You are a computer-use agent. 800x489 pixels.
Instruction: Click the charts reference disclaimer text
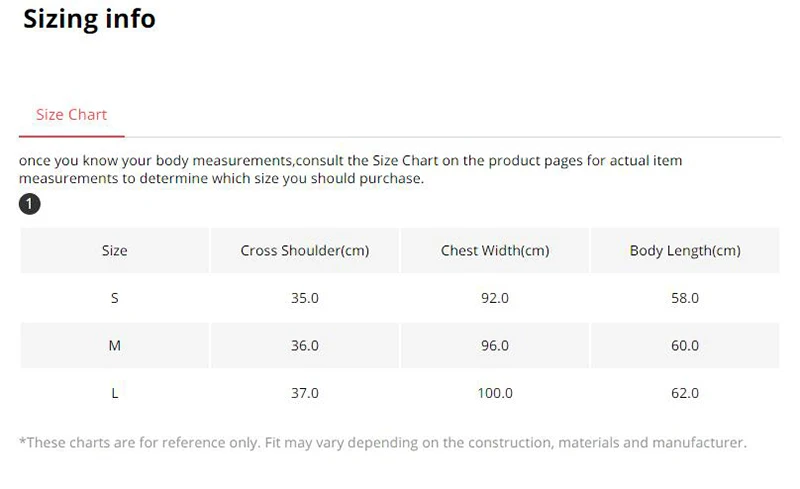(x=383, y=443)
